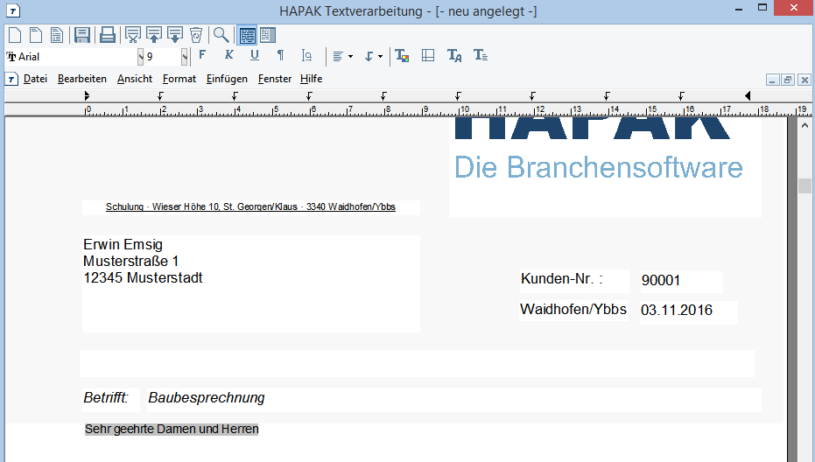Toggle bold formatting with the F button
Screen dimensions: 815x462
click(202, 55)
